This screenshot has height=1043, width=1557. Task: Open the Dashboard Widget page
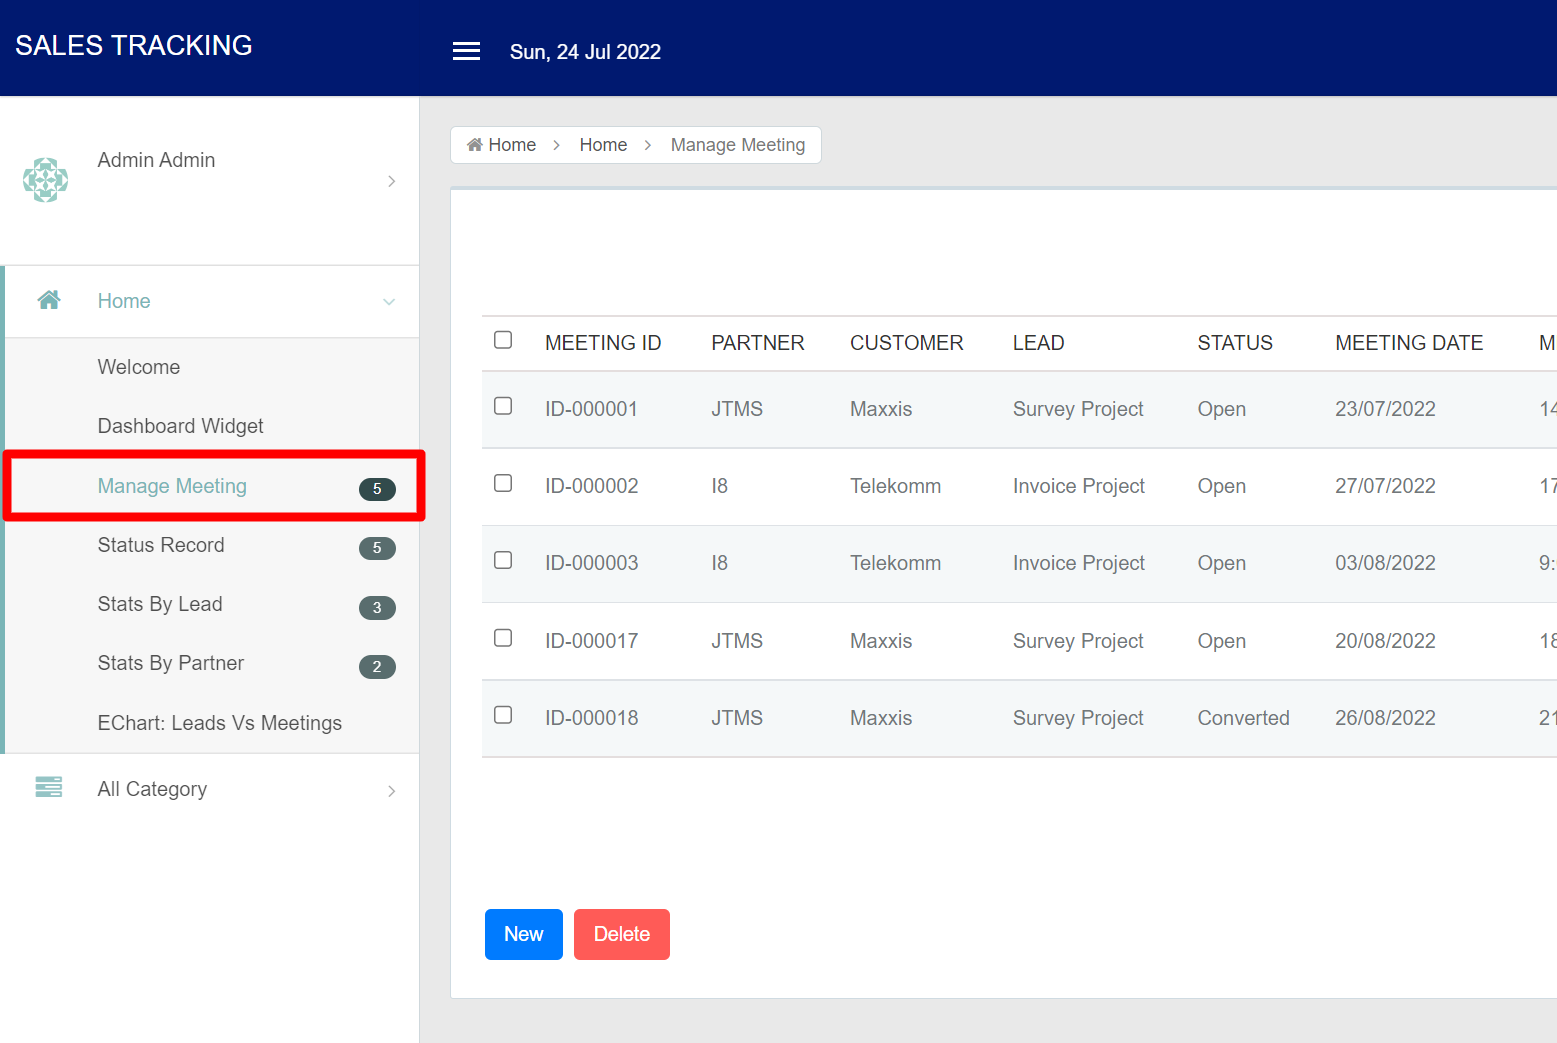[180, 426]
